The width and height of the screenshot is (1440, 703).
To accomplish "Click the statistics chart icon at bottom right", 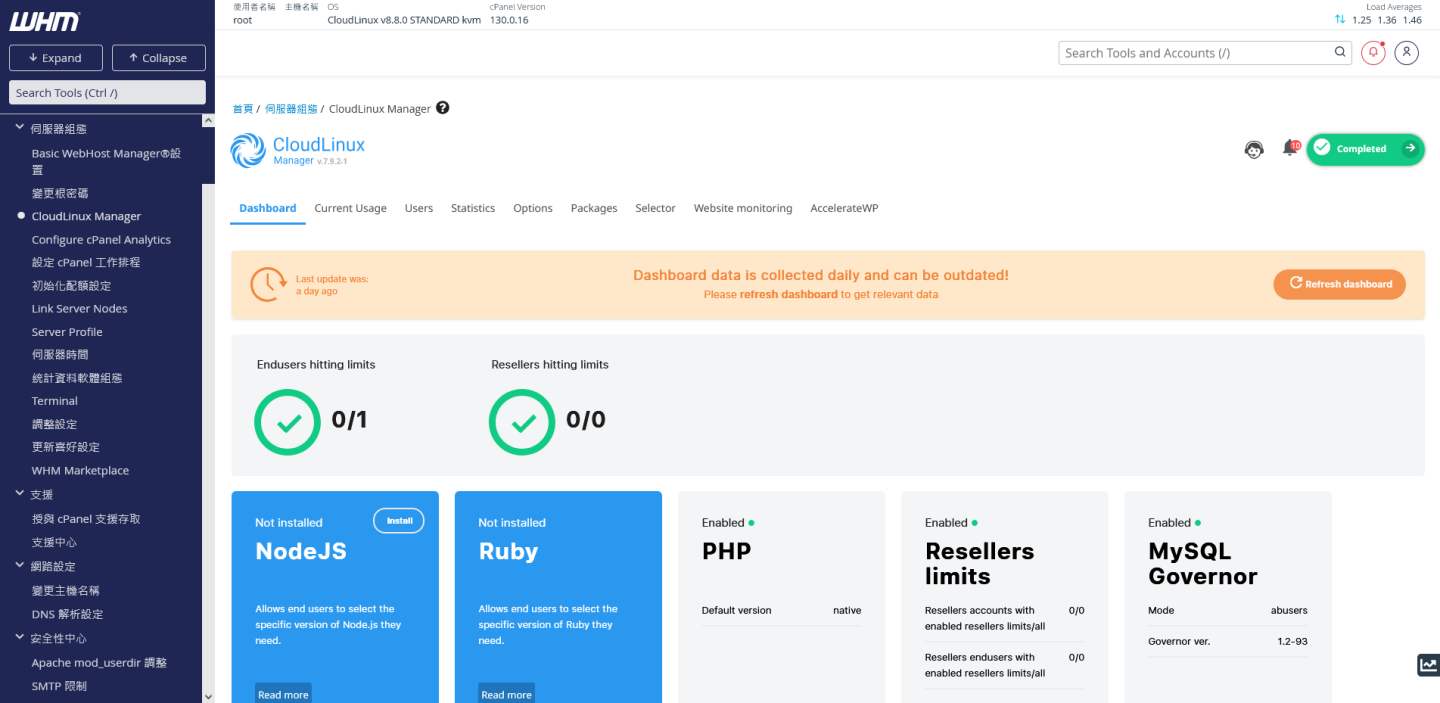I will 1428,665.
